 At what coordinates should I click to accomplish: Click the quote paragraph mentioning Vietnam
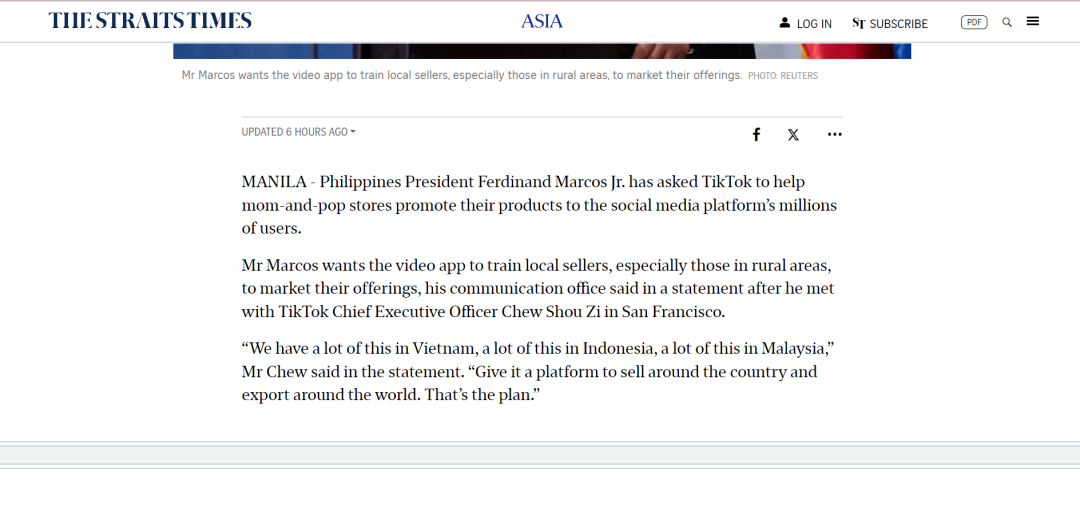click(539, 372)
